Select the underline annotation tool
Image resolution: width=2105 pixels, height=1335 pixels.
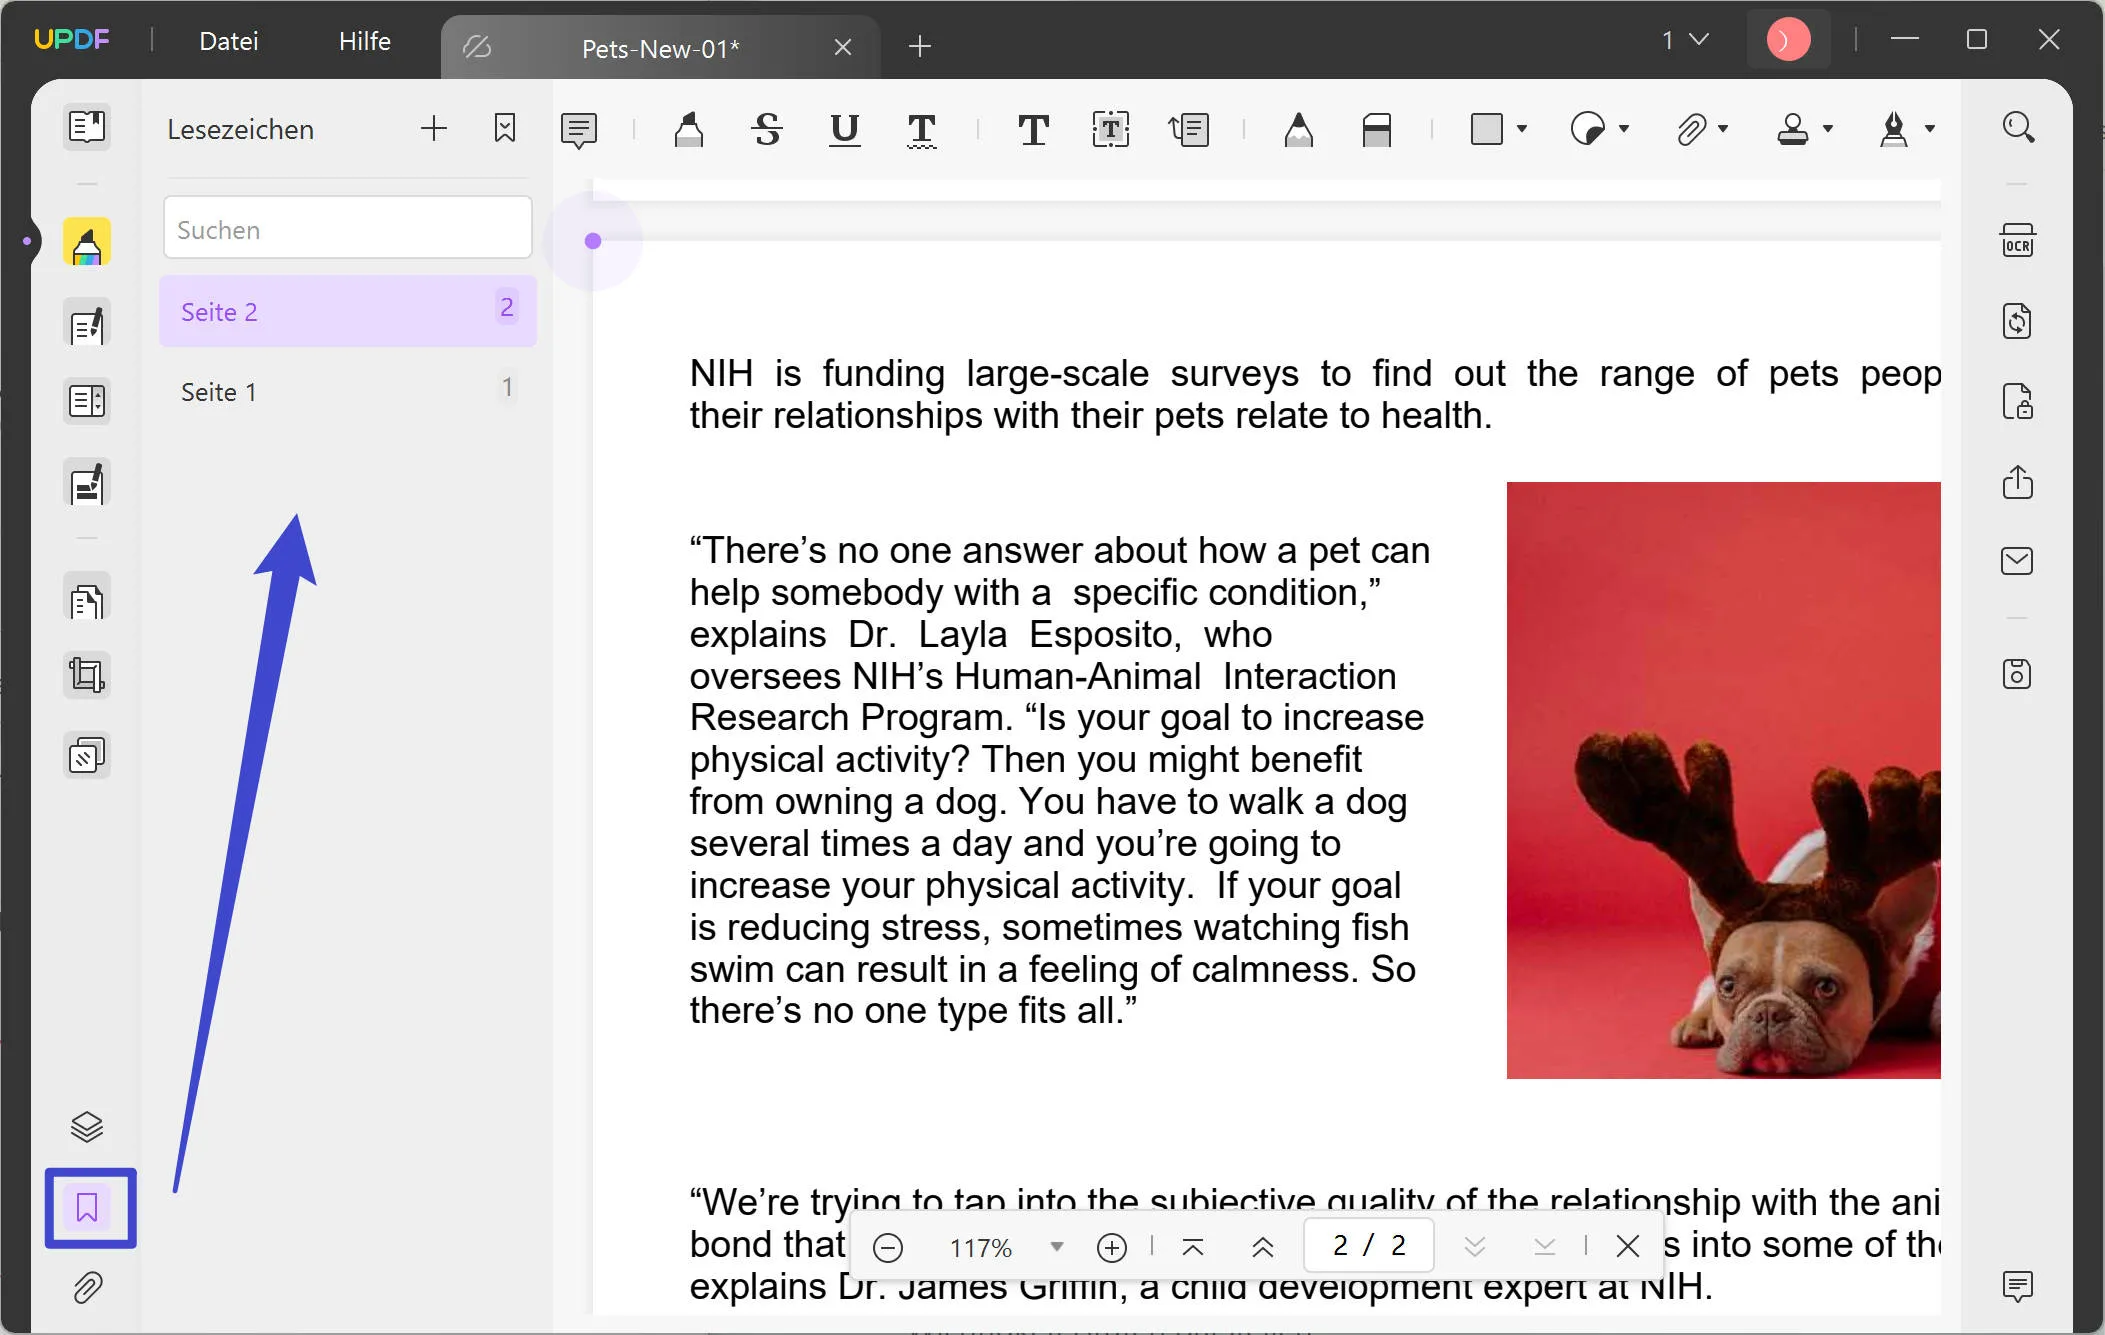[x=844, y=129]
